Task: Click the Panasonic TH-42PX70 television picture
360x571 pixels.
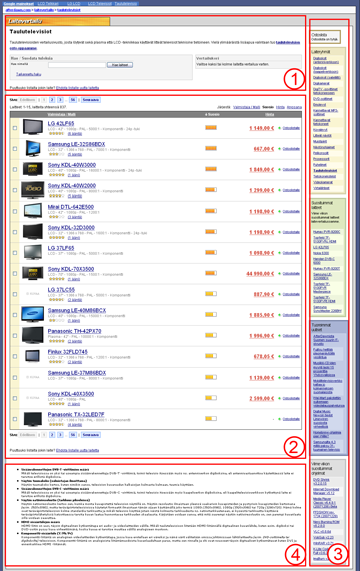Action: point(33,335)
